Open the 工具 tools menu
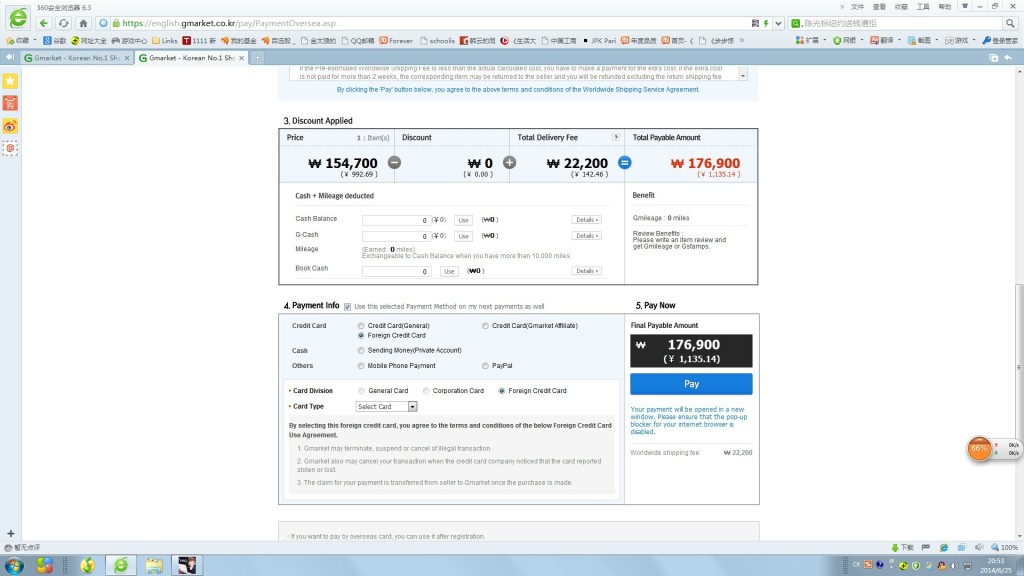1024x576 pixels. tap(923, 7)
